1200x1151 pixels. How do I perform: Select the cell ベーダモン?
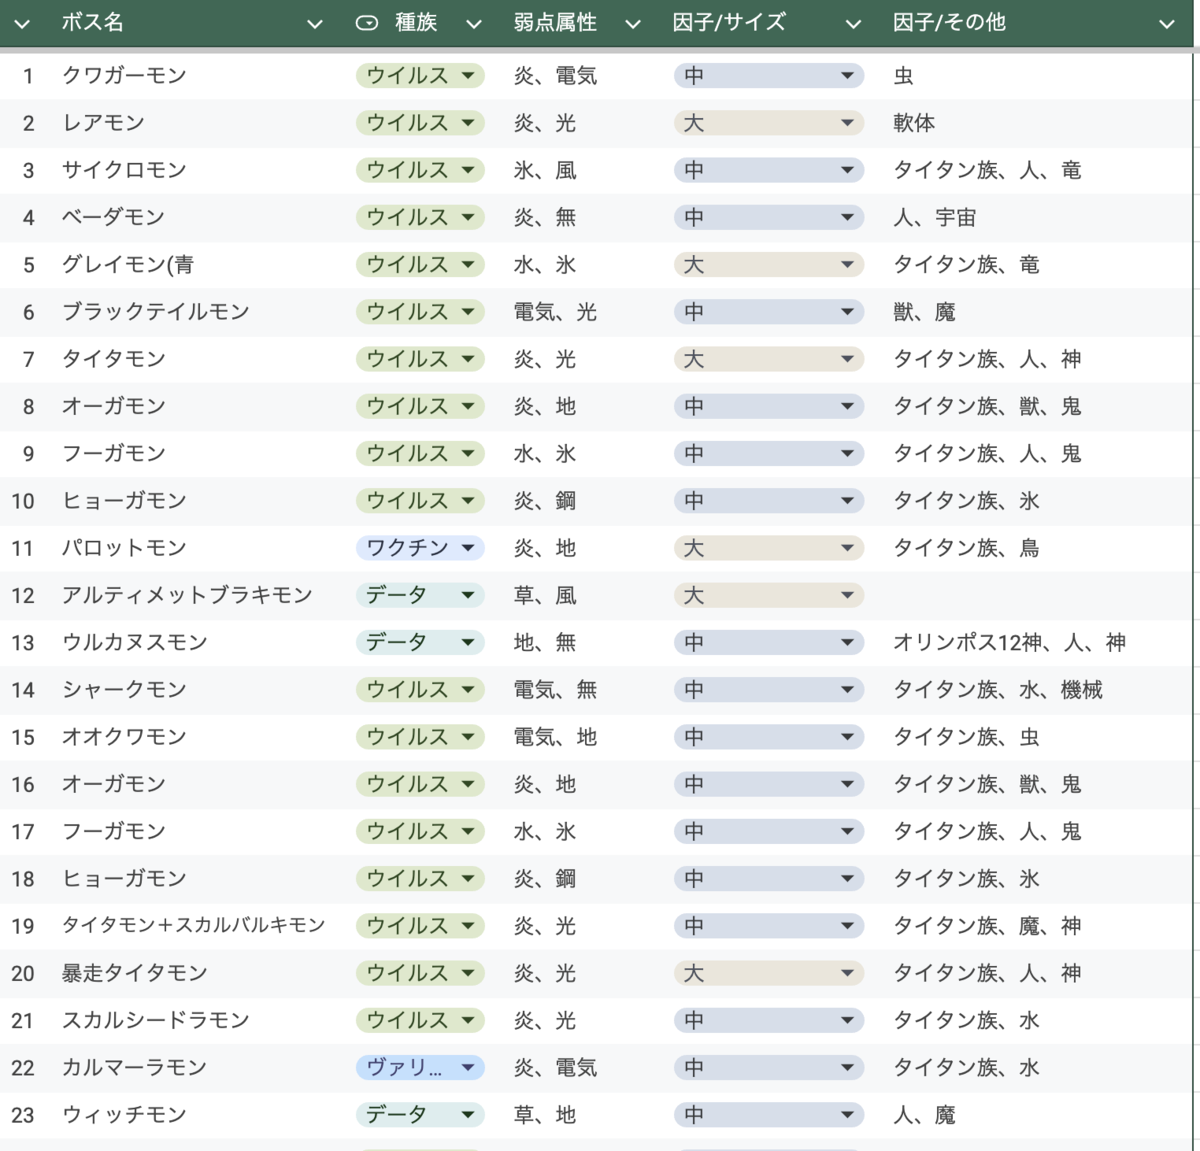[x=113, y=217]
